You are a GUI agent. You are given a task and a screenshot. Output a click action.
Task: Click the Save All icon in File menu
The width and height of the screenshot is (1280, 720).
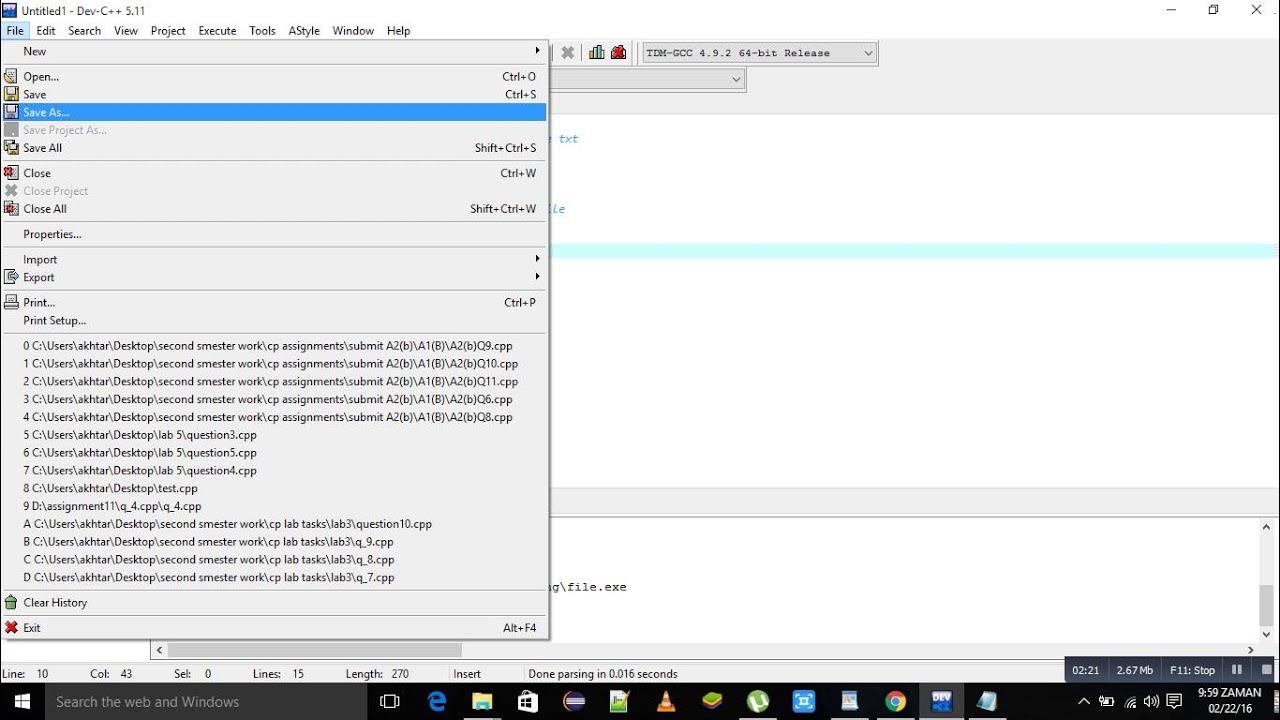11,147
